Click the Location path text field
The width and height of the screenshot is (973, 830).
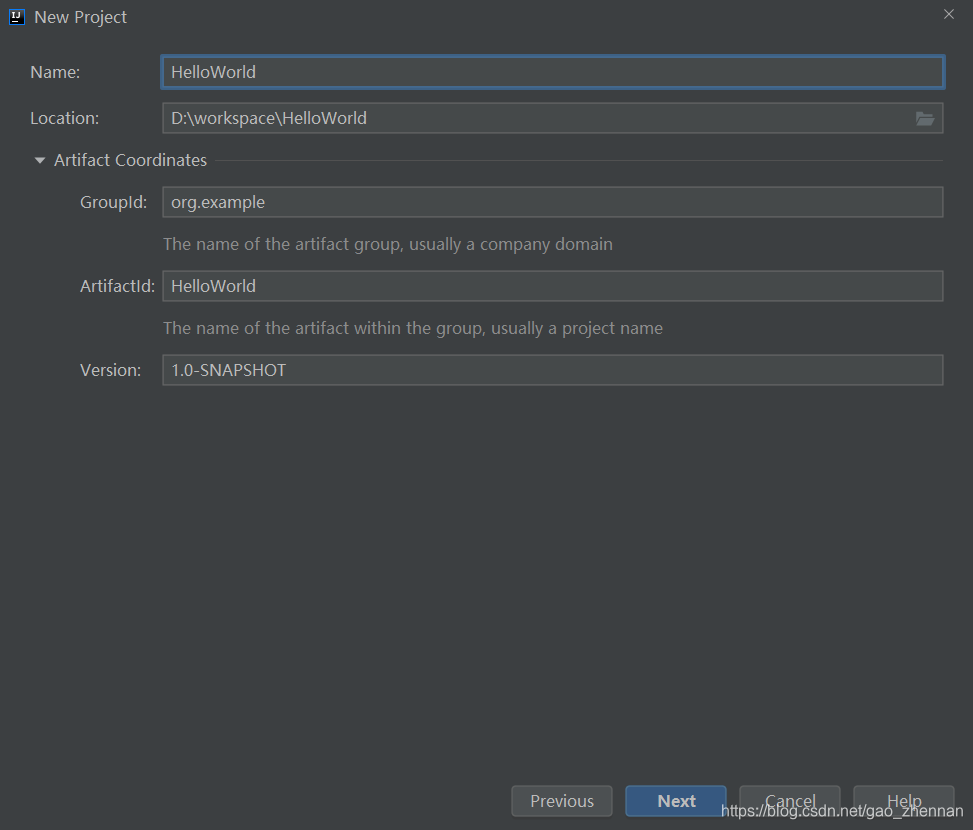[x=535, y=118]
